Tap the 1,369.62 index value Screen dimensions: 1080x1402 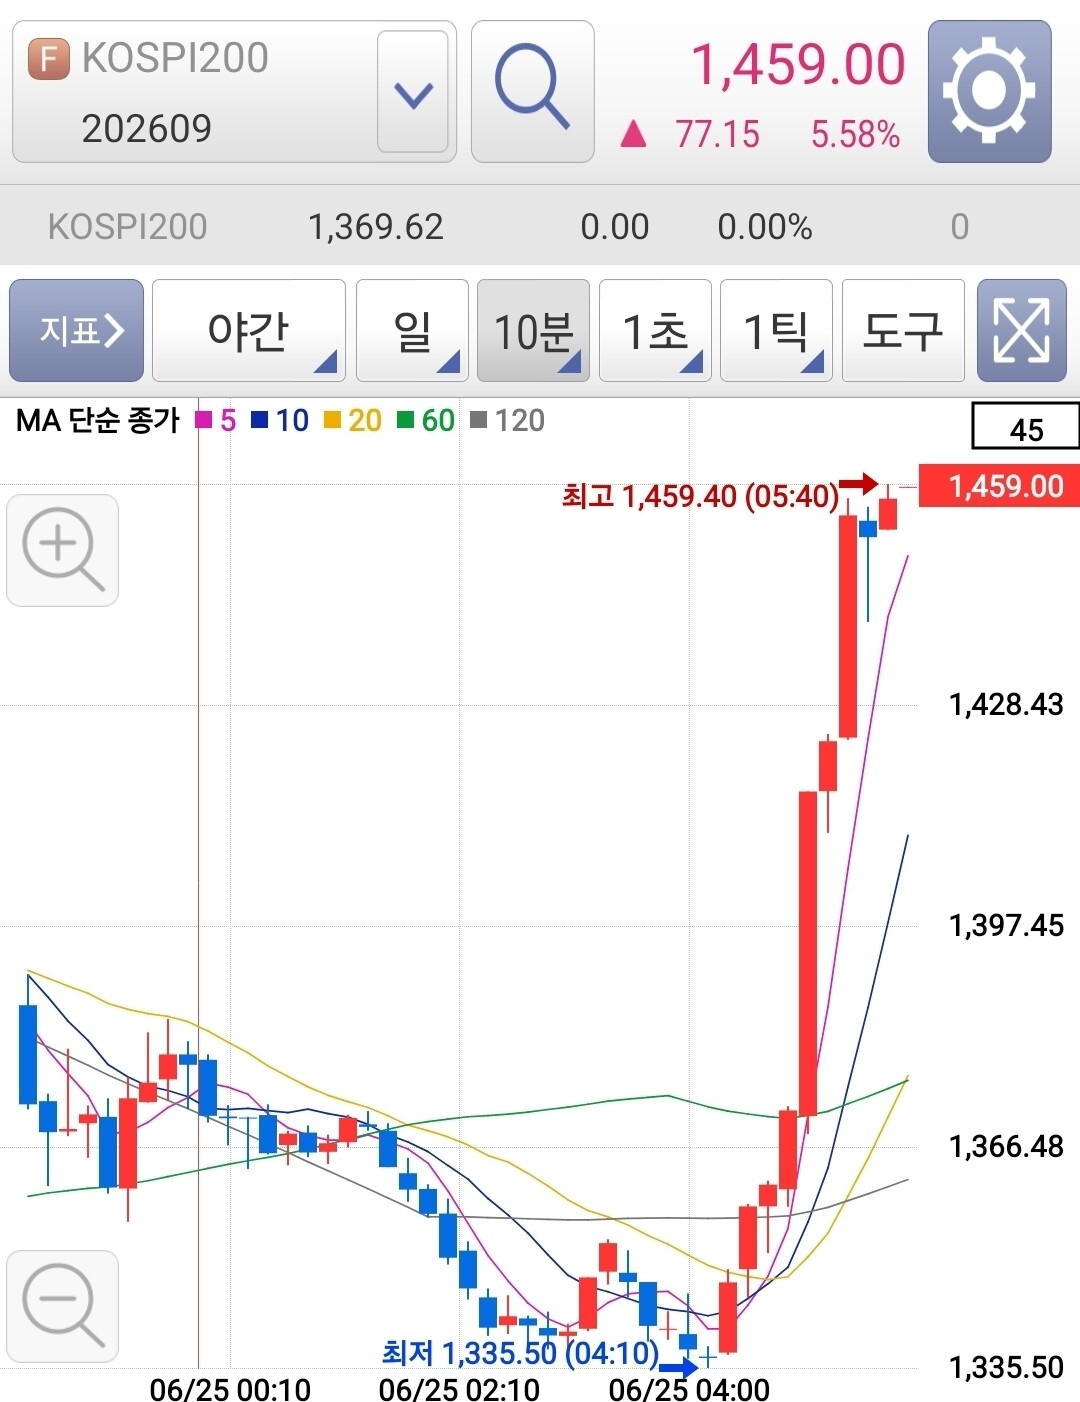tap(375, 227)
